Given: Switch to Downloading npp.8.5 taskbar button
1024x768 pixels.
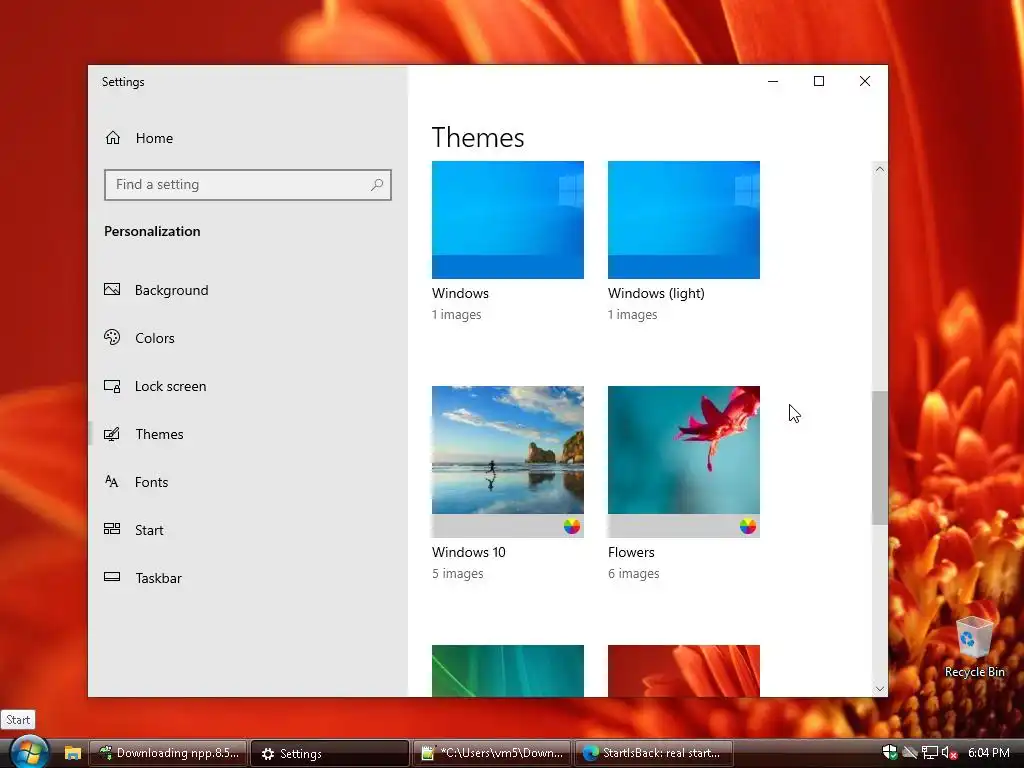Looking at the screenshot, I should (168, 753).
